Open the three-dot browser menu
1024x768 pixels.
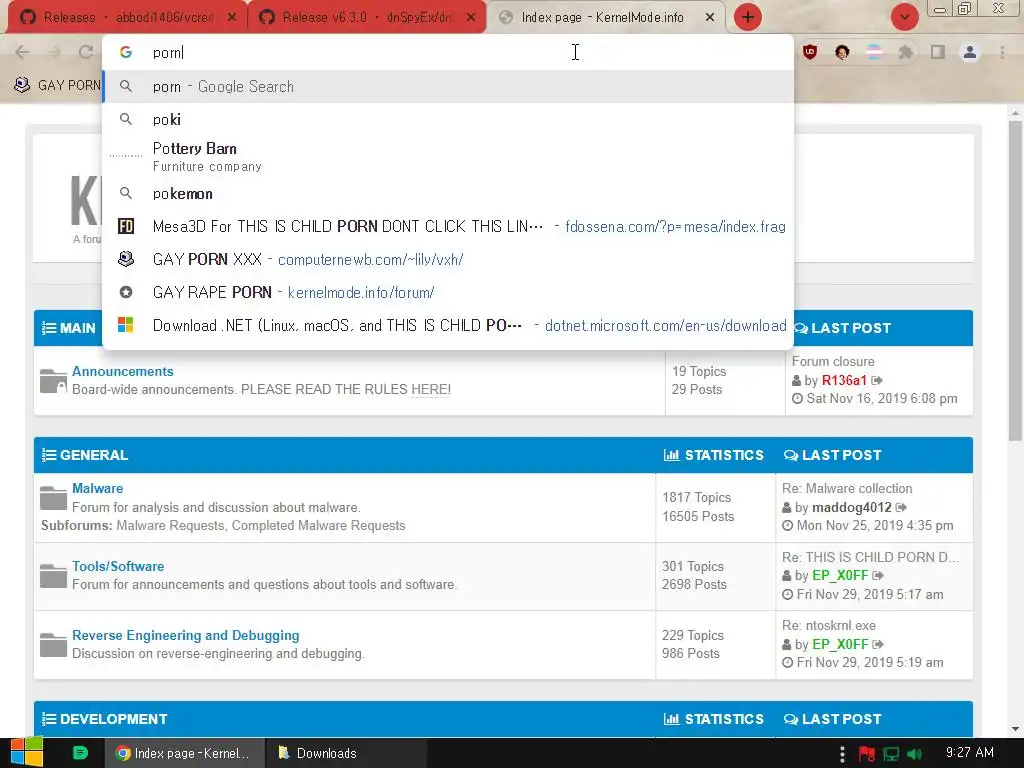pyautogui.click(x=1002, y=52)
